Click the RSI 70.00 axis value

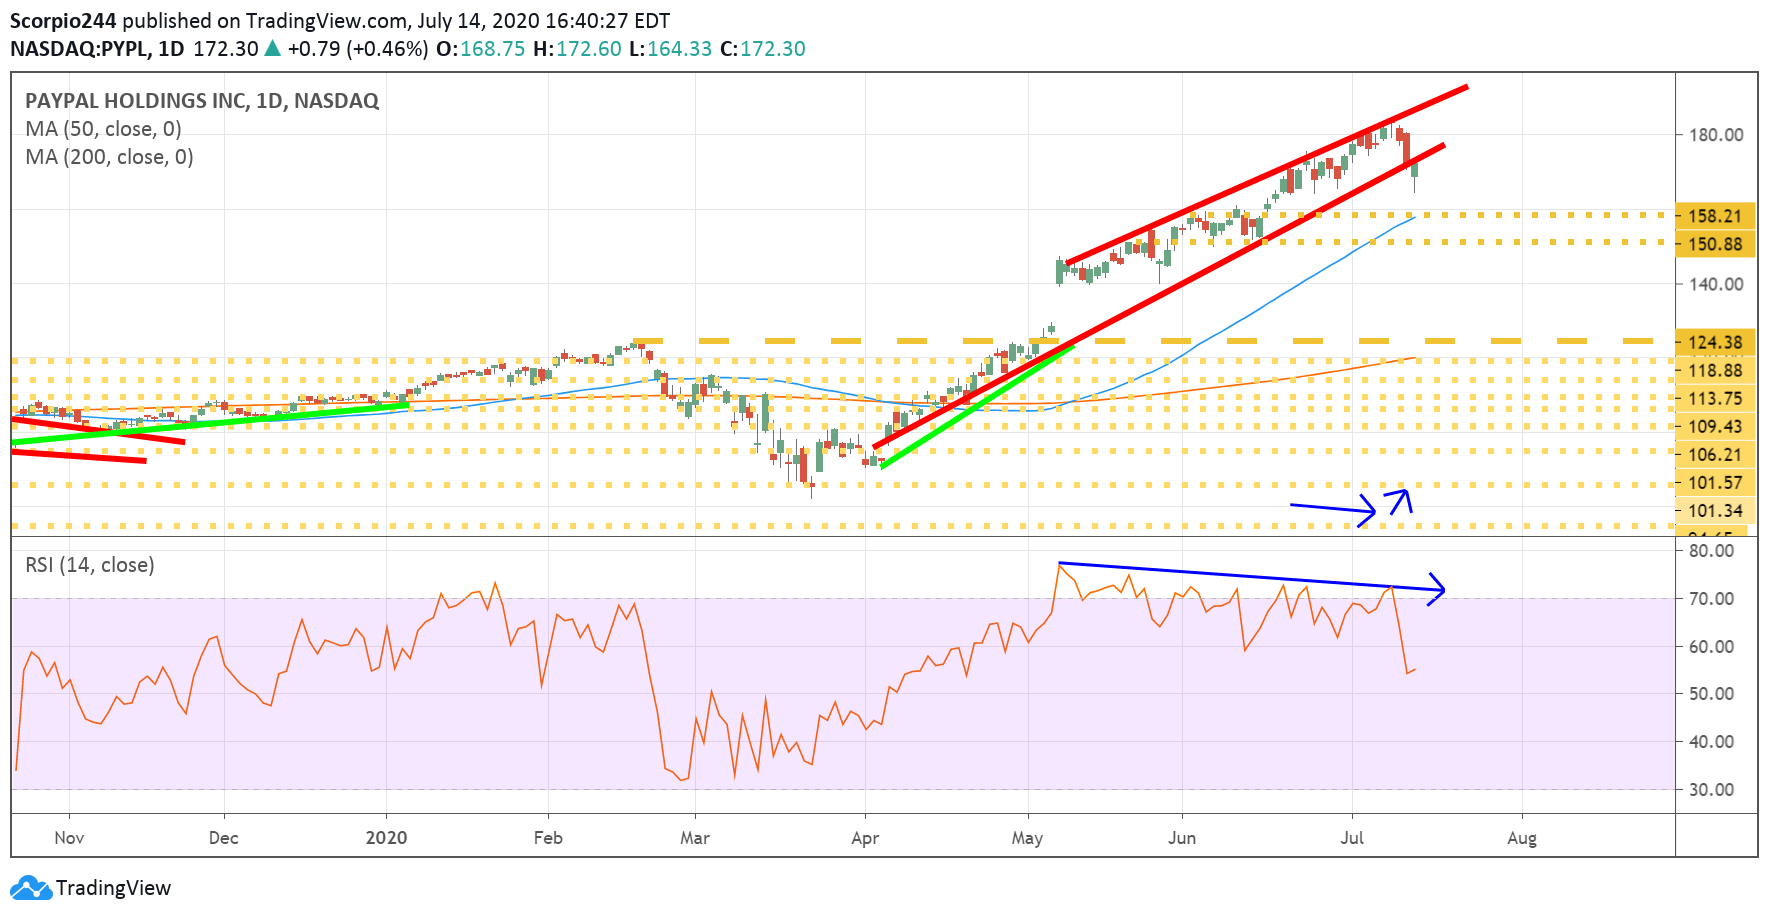[1711, 599]
